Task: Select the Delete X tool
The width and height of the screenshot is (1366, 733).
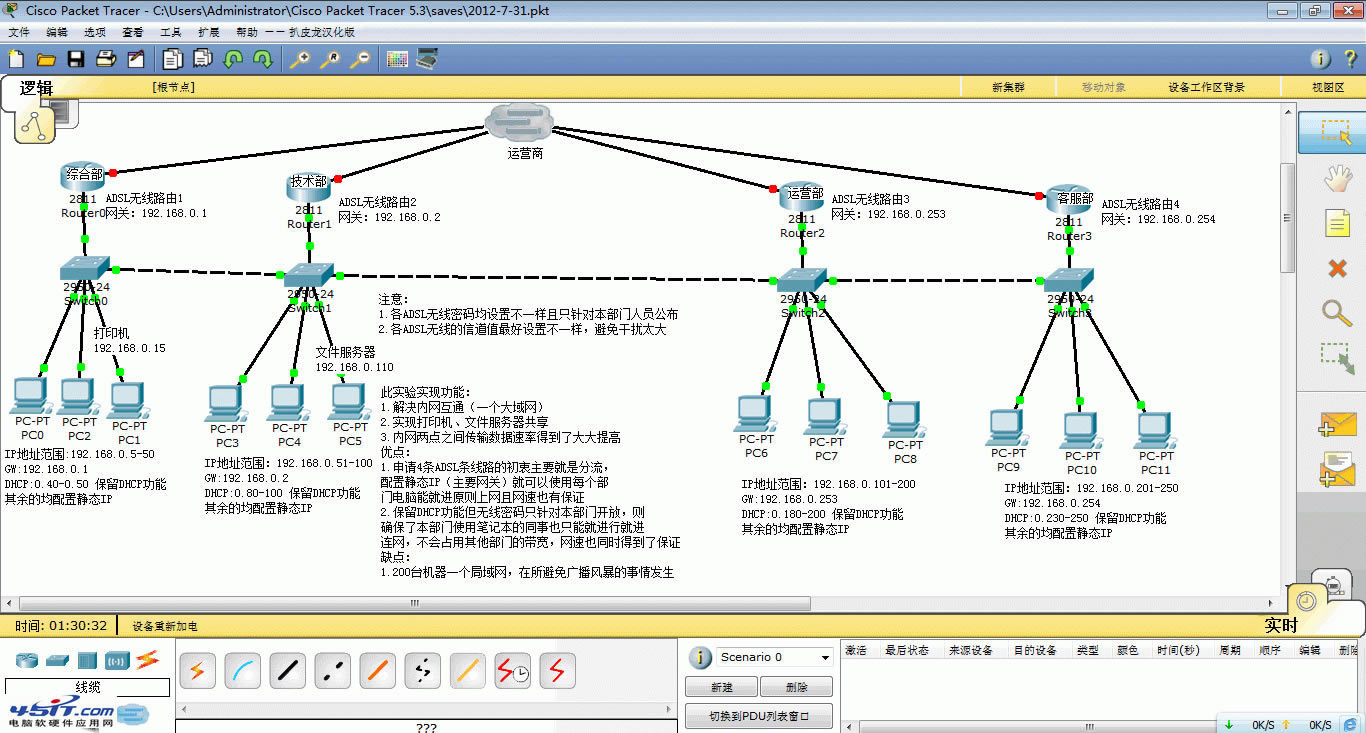Action: click(1337, 268)
